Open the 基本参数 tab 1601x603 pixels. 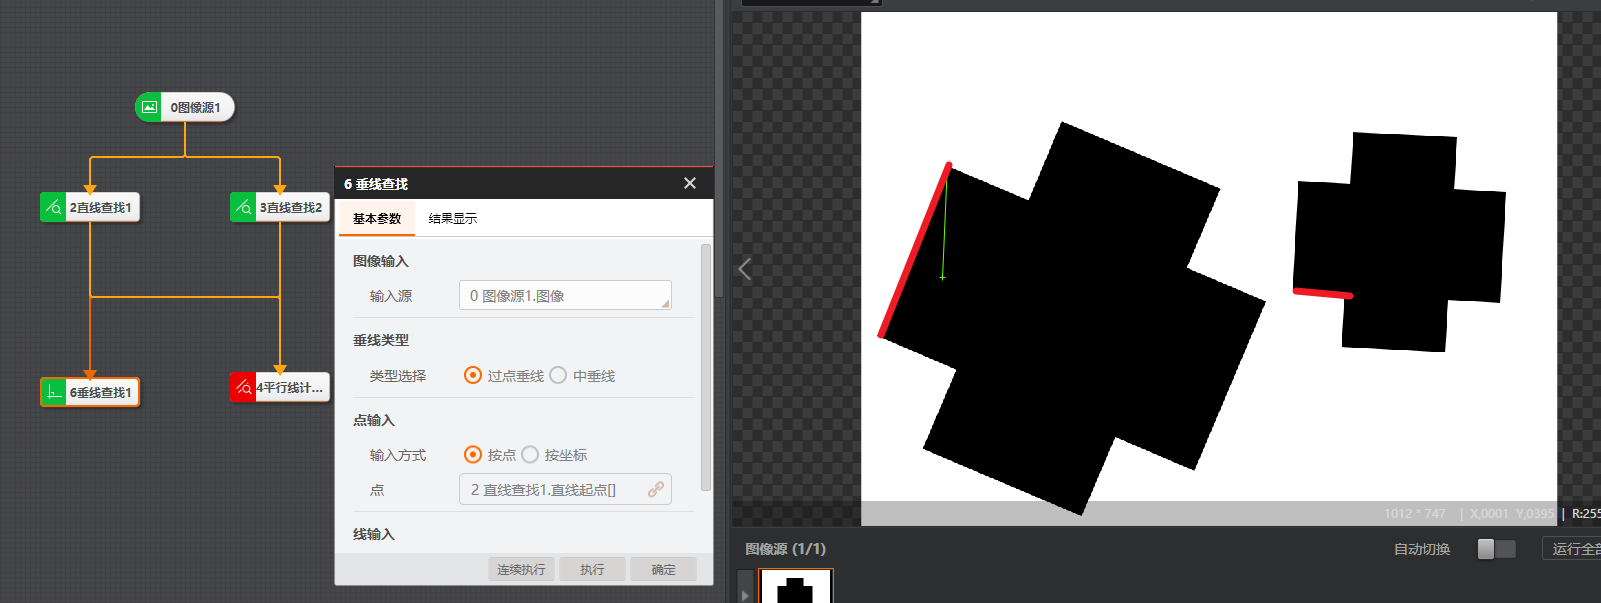(377, 218)
